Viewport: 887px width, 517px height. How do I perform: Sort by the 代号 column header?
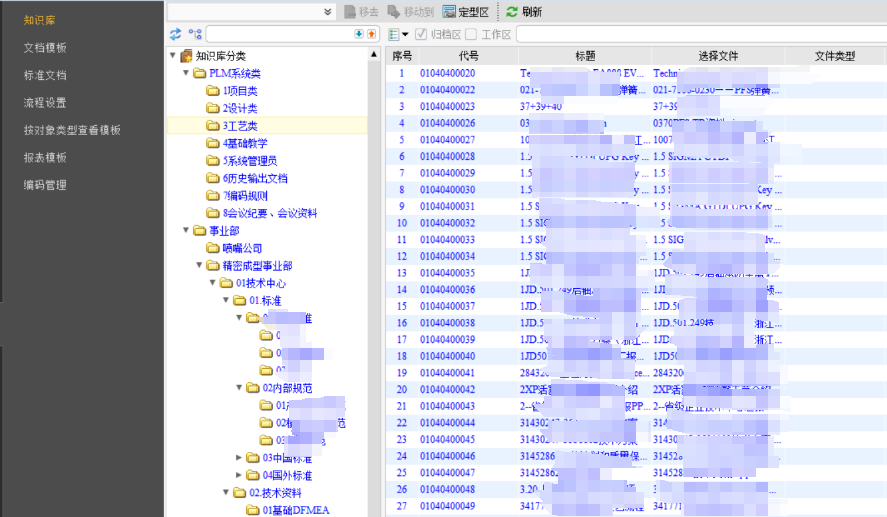(468, 56)
